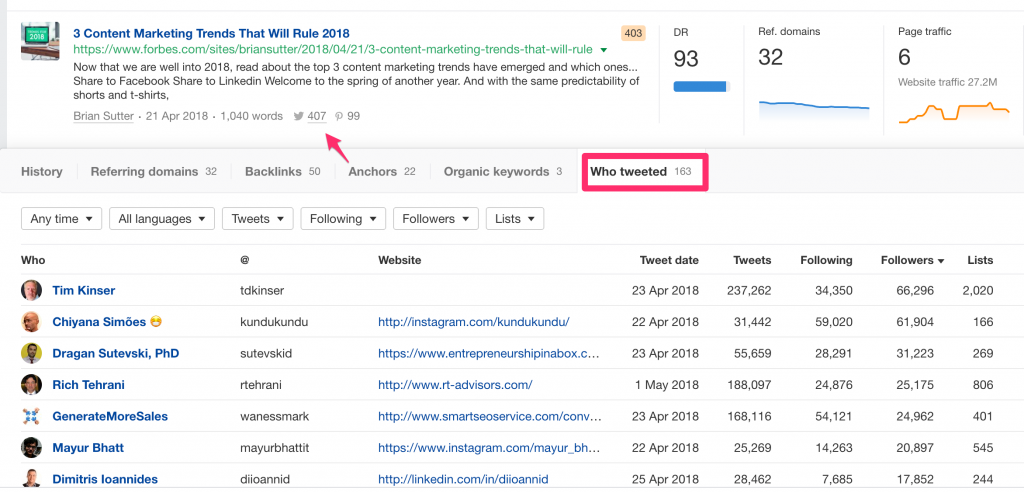Switch to the Anchors tab
The image size is (1024, 493).
pyautogui.click(x=382, y=172)
